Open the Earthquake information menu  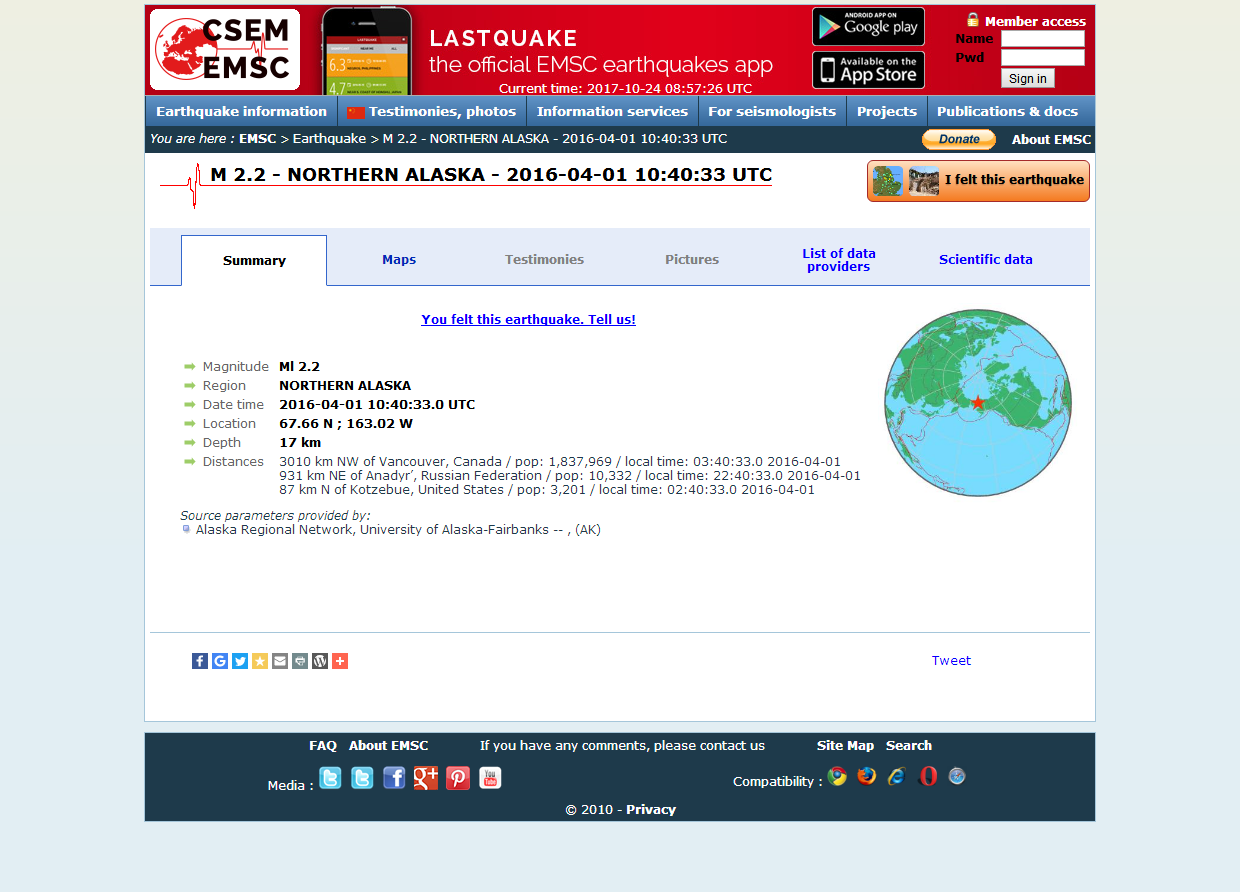pyautogui.click(x=241, y=111)
